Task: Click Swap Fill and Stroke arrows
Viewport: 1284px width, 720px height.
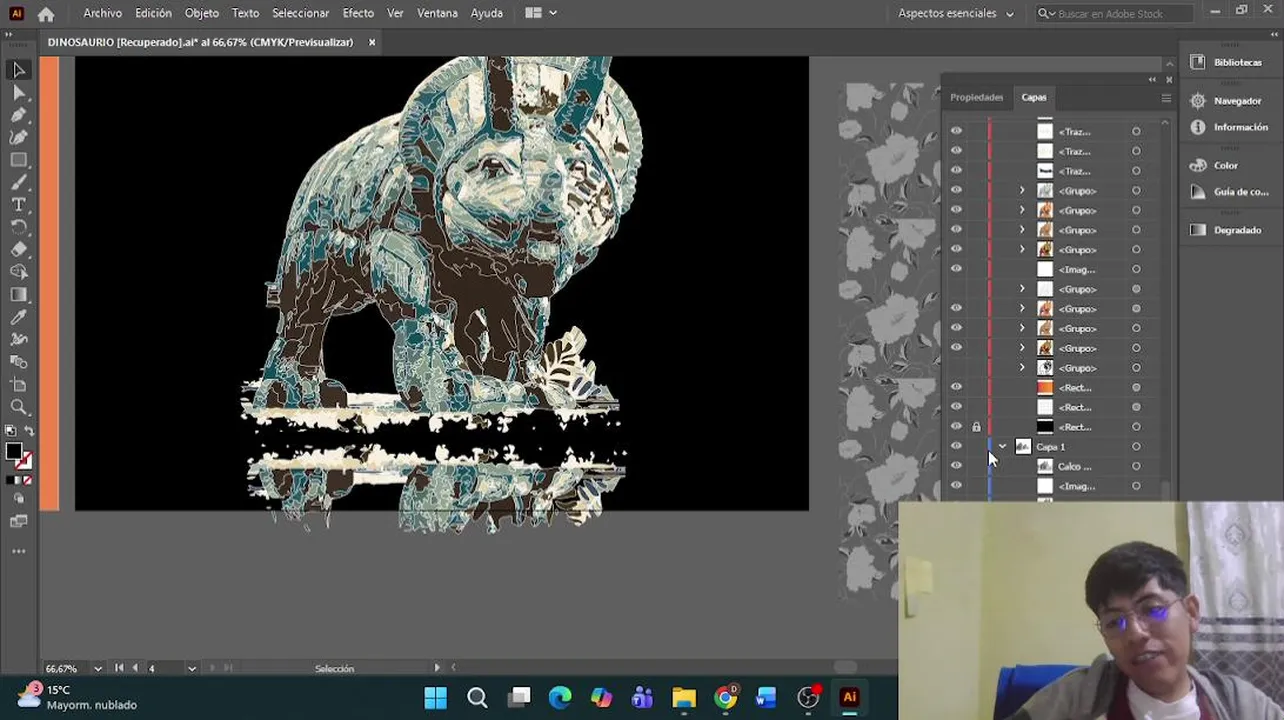Action: [x=29, y=431]
